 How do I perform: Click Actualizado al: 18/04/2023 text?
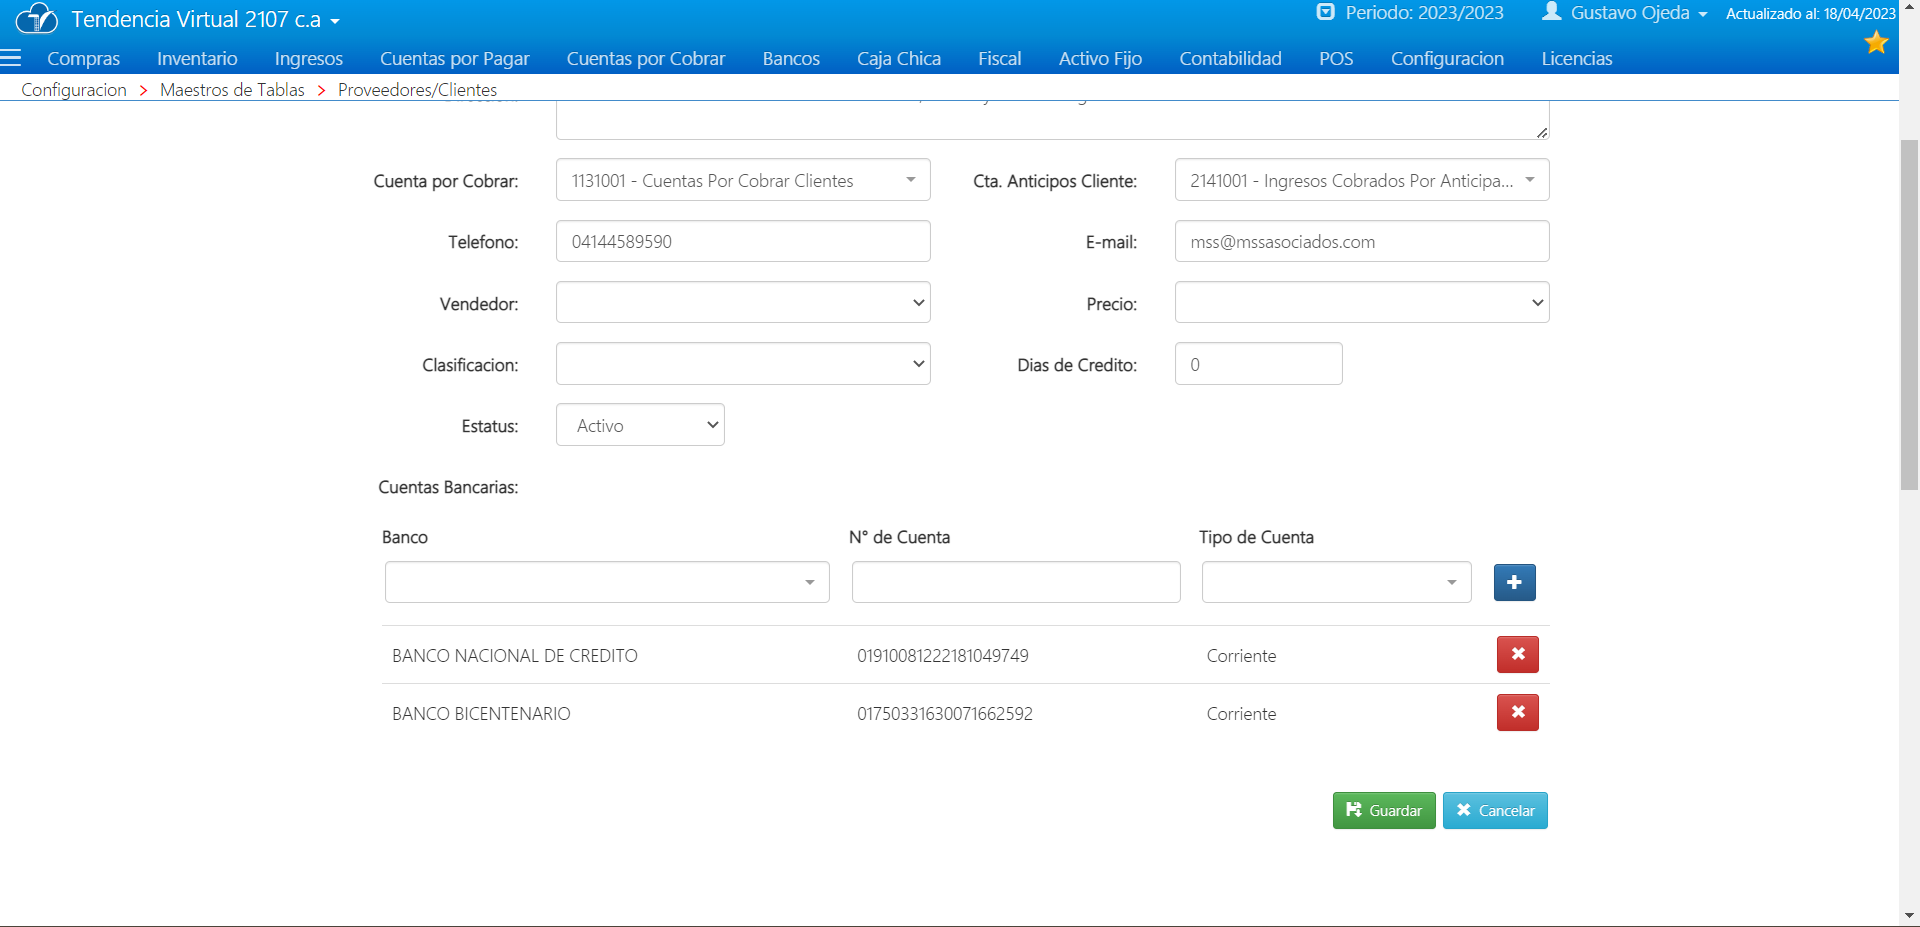click(1810, 14)
